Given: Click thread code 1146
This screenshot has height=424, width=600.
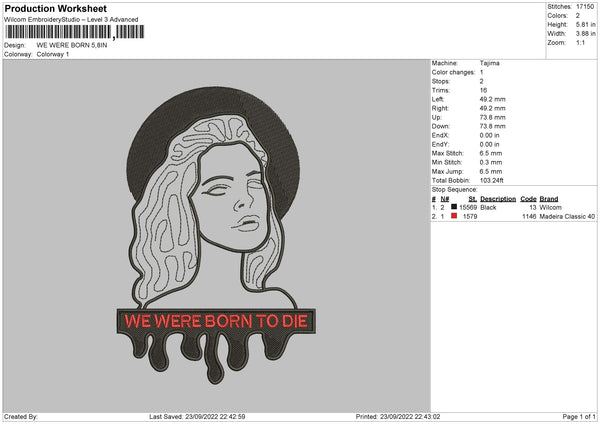Looking at the screenshot, I should 529,217.
